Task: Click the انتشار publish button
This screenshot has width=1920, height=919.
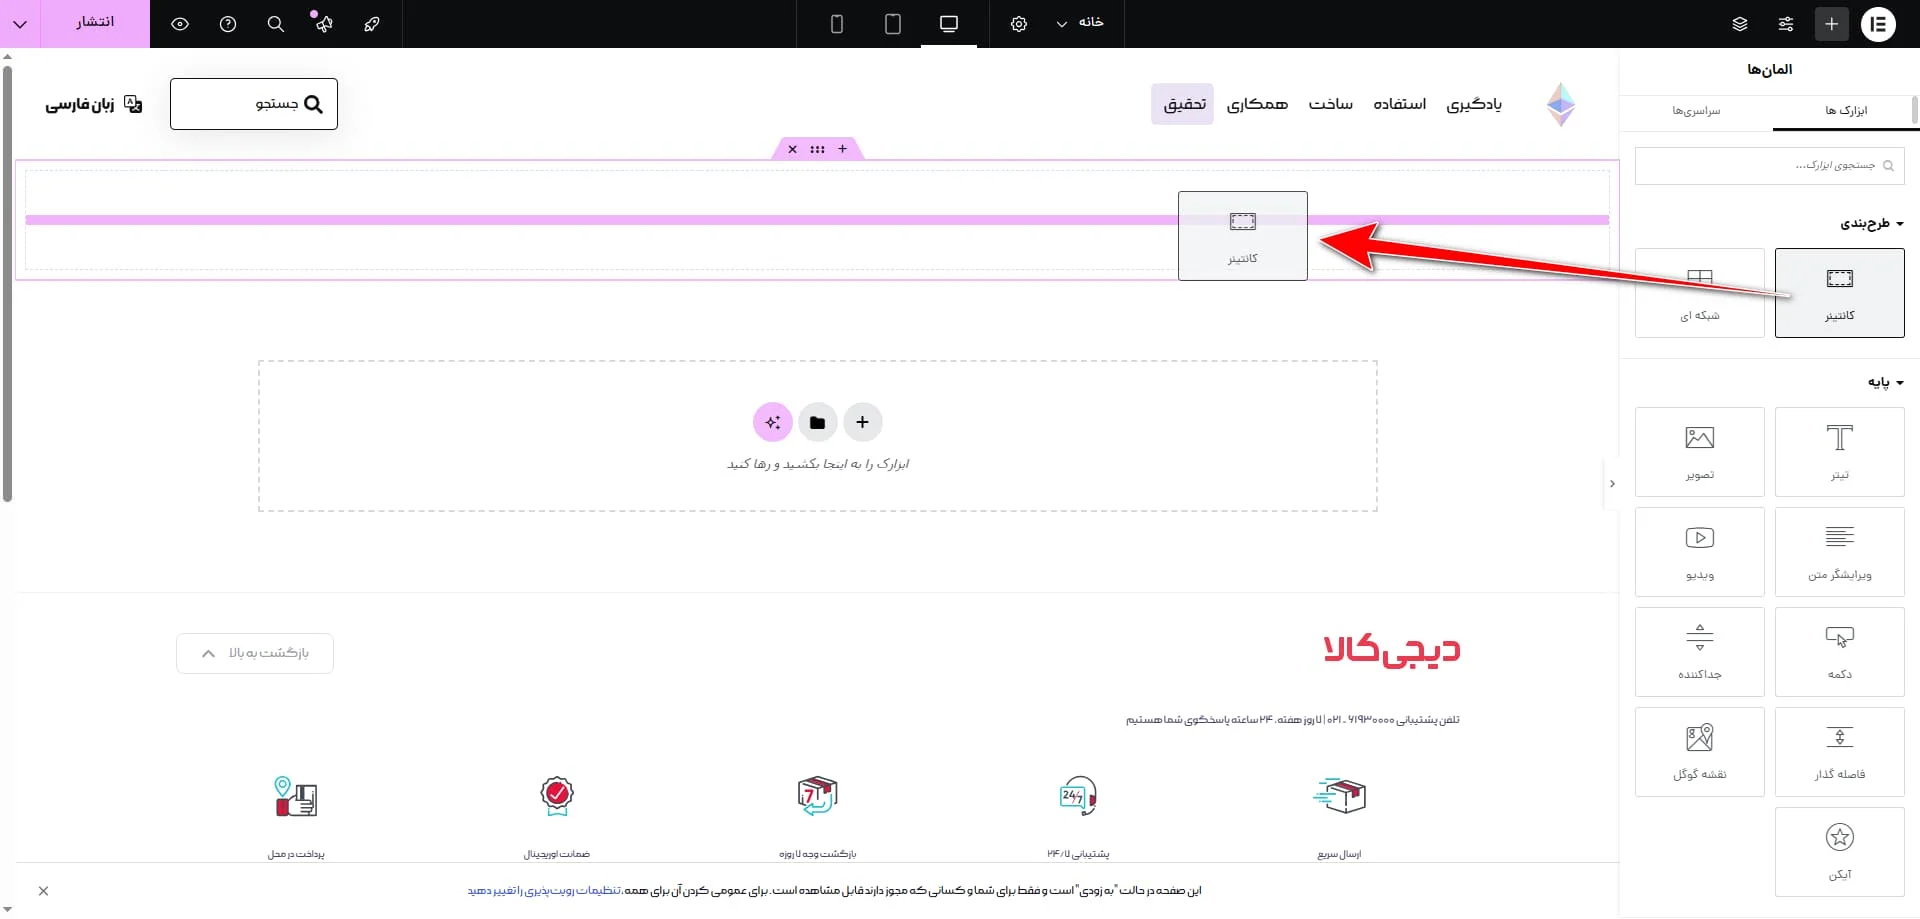Action: point(95,22)
